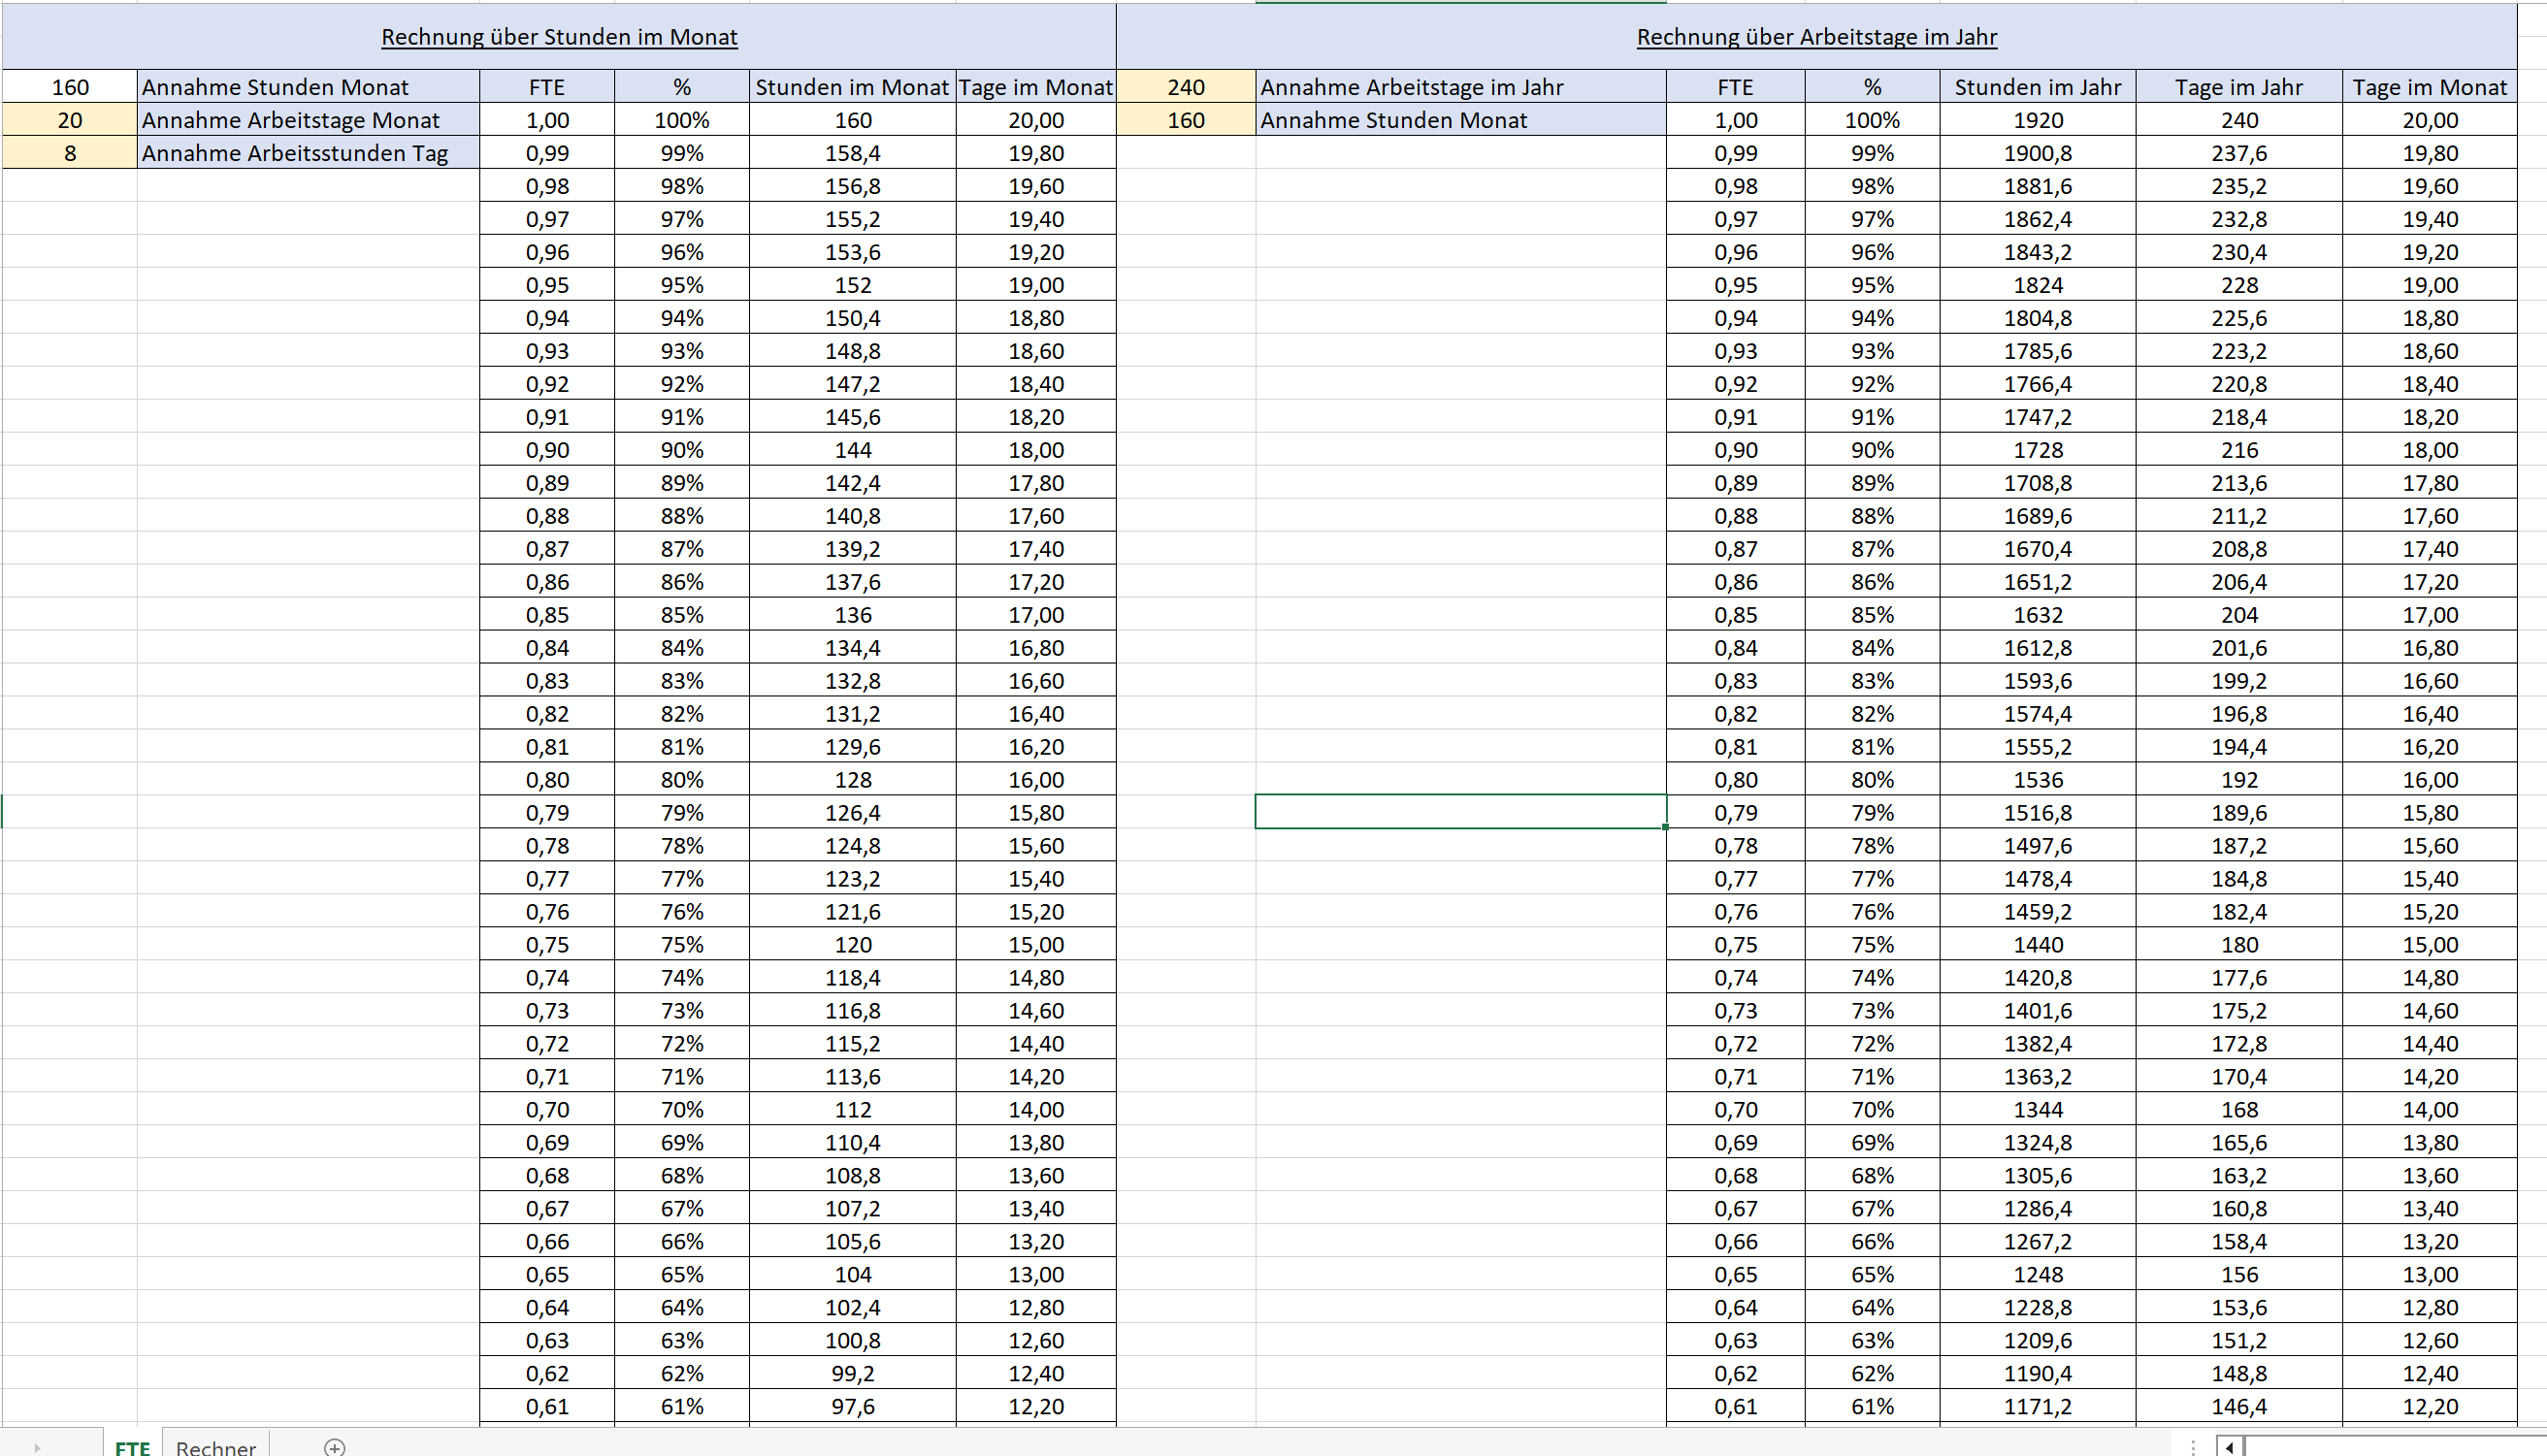This screenshot has width=2547, height=1456.
Task: Select cell 97,6 in Stunden im Monat
Action: coord(852,1407)
